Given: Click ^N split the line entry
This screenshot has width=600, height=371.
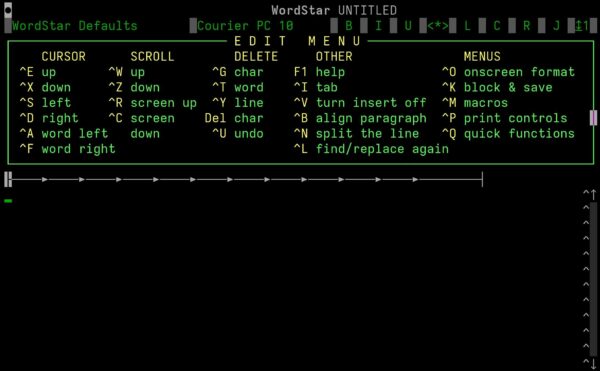Looking at the screenshot, I should tap(356, 133).
